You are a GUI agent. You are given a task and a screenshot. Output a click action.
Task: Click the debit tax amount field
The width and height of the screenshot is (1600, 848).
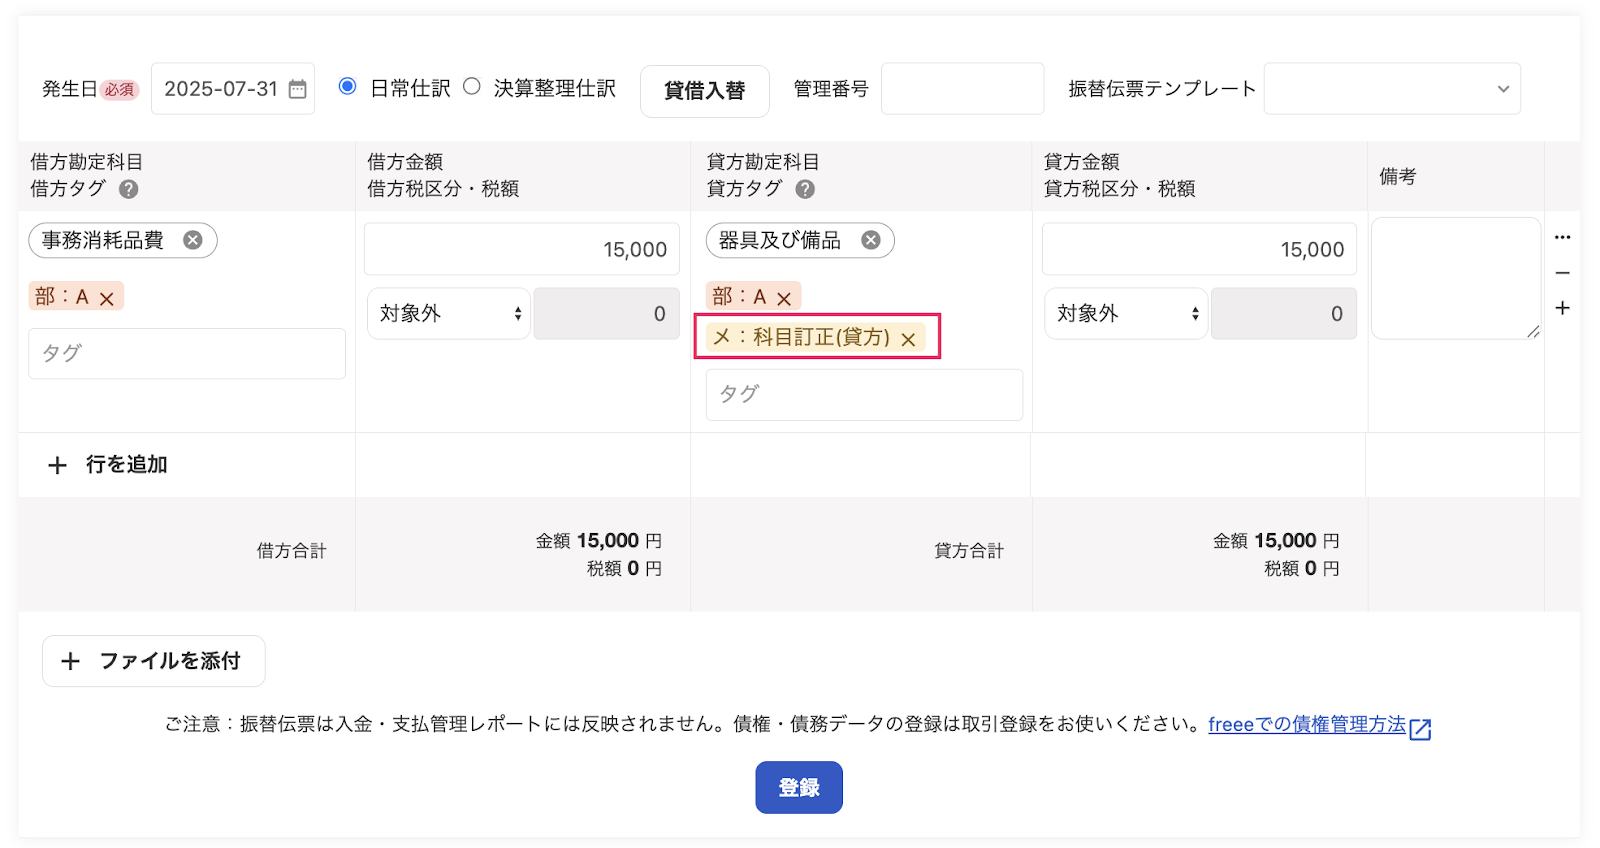606,314
